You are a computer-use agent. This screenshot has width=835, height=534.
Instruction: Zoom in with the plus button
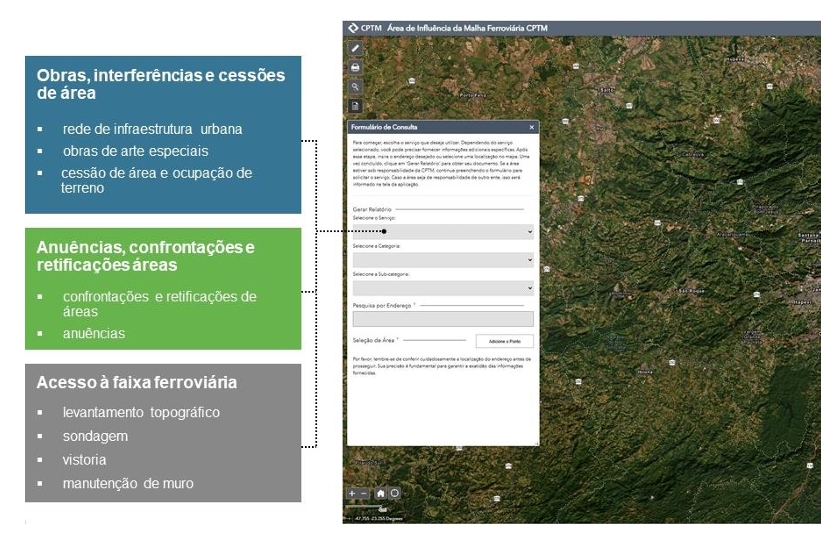point(351,493)
